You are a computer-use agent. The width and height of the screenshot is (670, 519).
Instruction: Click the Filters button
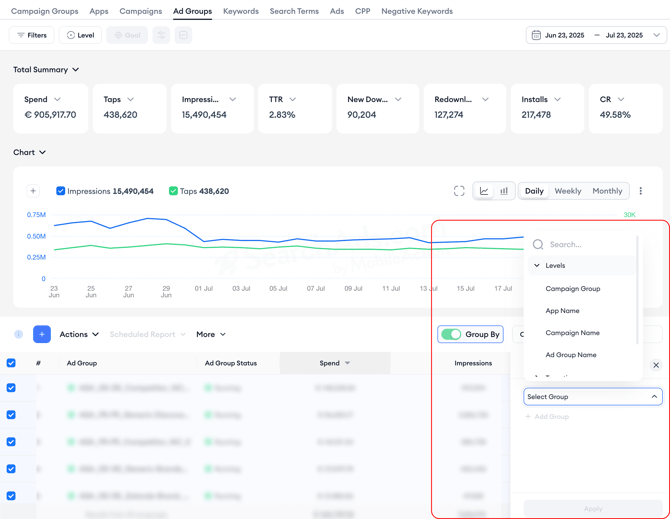32,35
